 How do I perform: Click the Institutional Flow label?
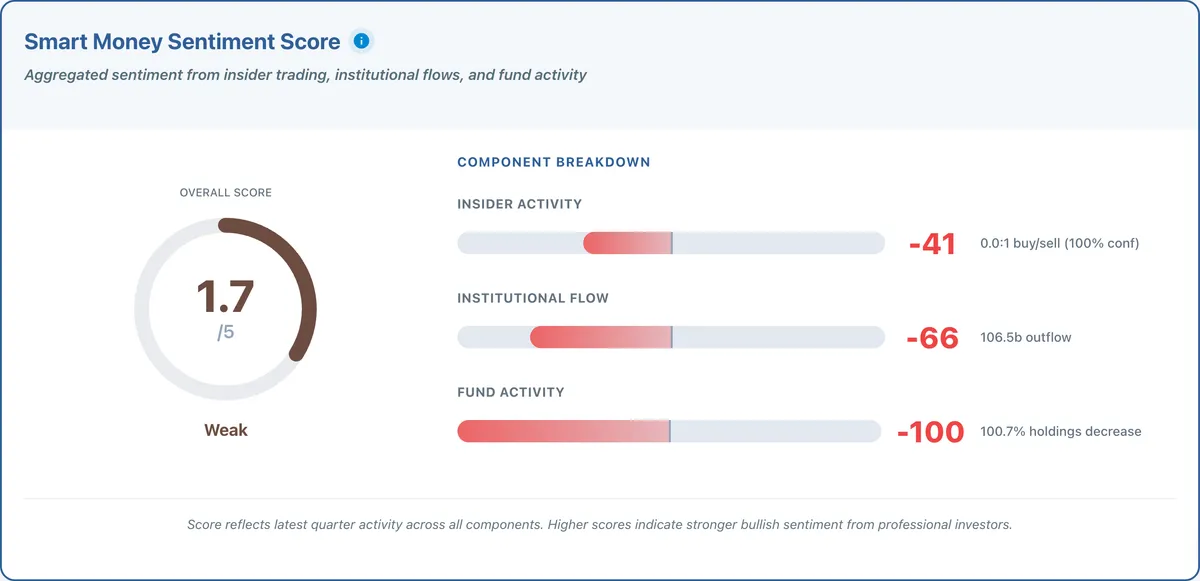click(533, 298)
